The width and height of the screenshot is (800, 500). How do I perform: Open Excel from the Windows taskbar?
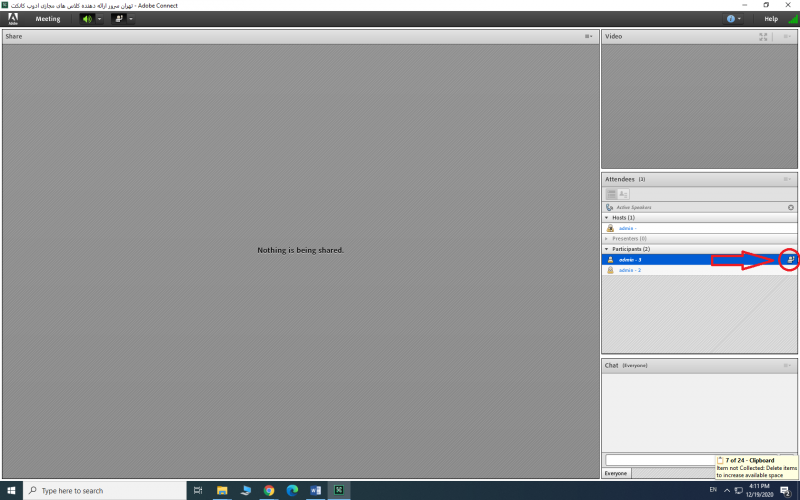pos(339,490)
